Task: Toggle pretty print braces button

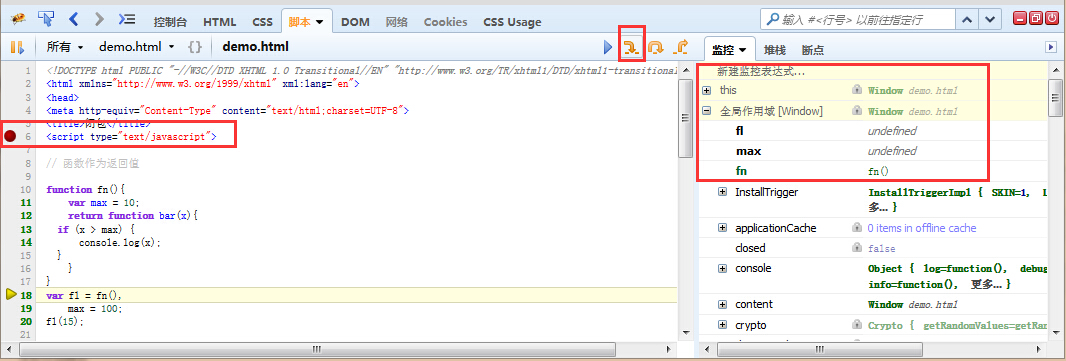Action: click(195, 47)
